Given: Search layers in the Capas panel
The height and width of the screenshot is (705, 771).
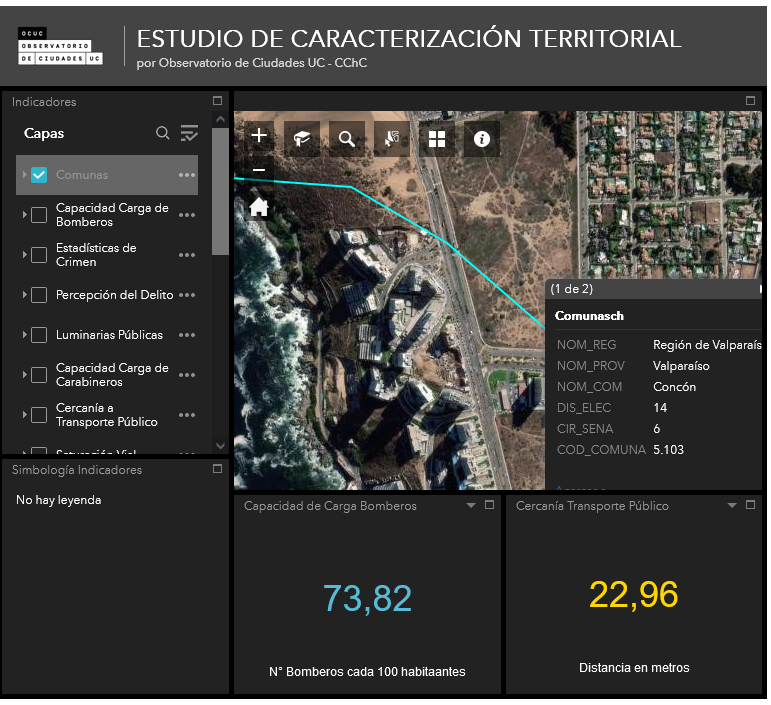Looking at the screenshot, I should tap(163, 133).
